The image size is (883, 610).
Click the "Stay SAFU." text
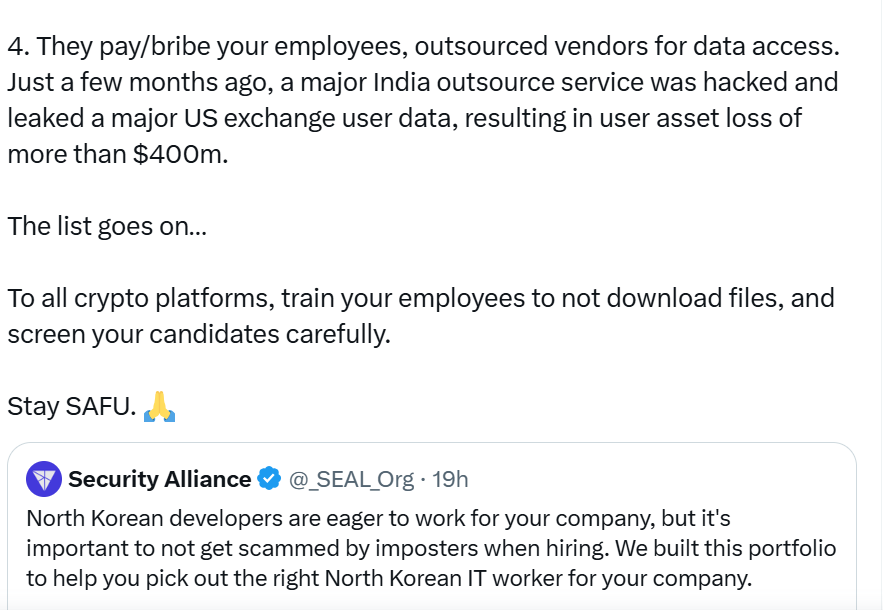(x=71, y=406)
